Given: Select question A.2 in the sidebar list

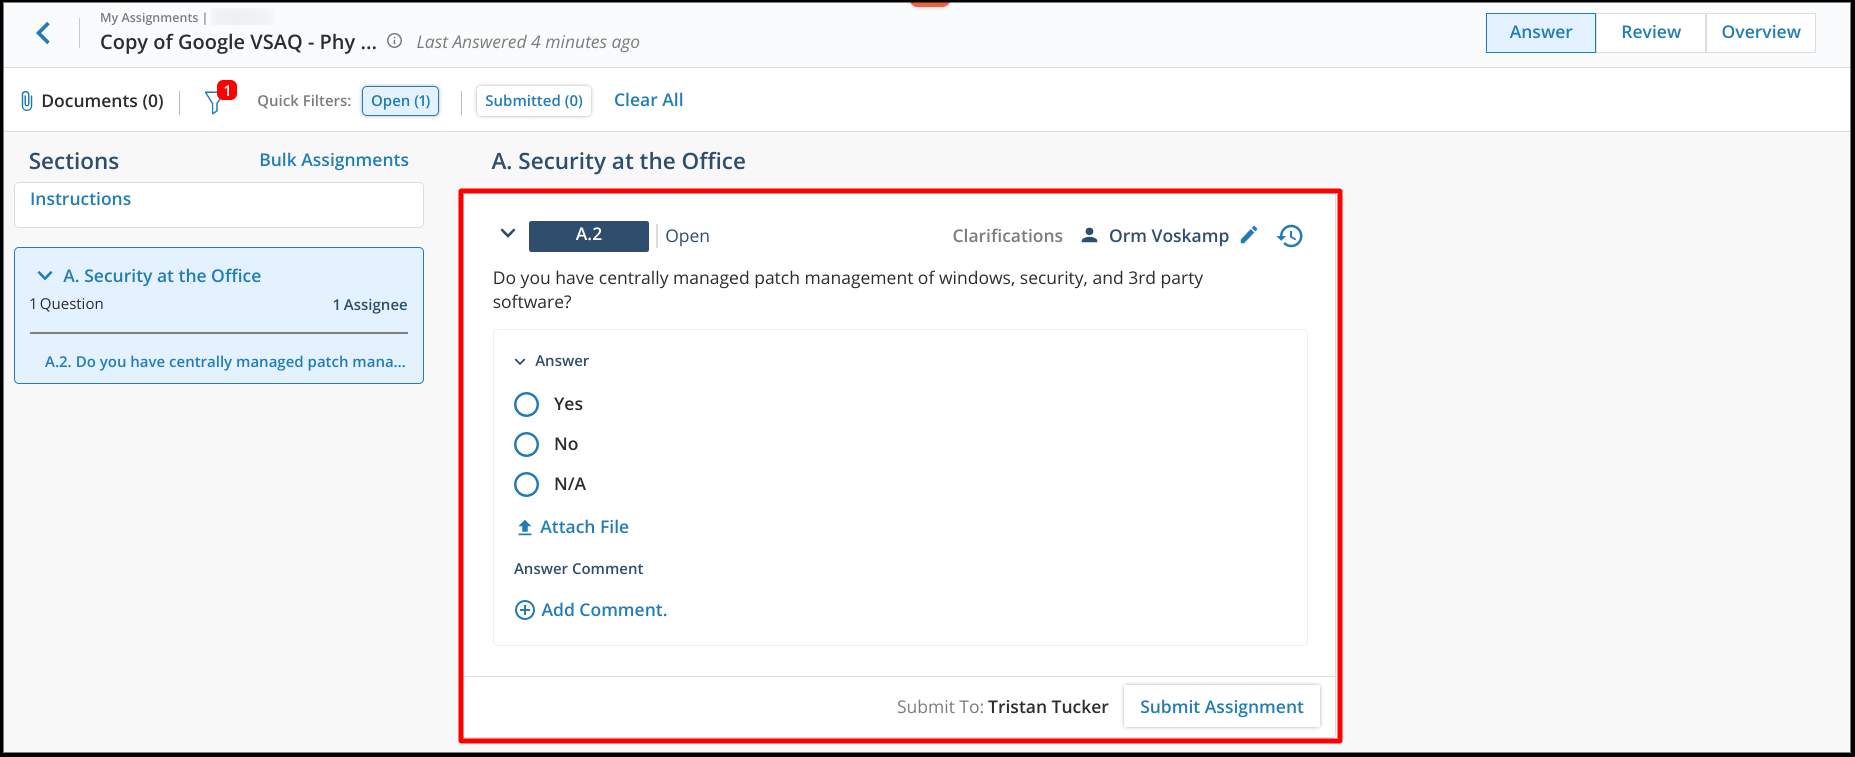Looking at the screenshot, I should [x=225, y=362].
